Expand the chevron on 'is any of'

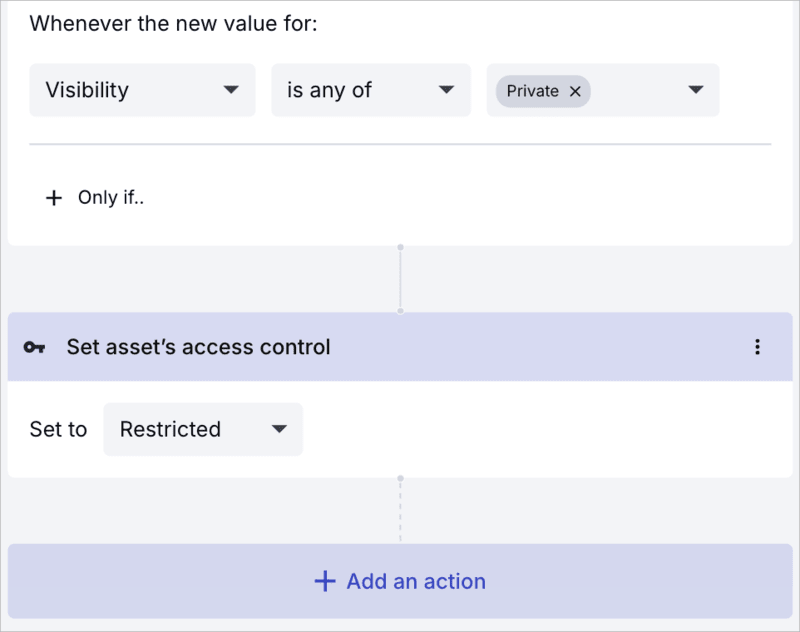click(446, 89)
